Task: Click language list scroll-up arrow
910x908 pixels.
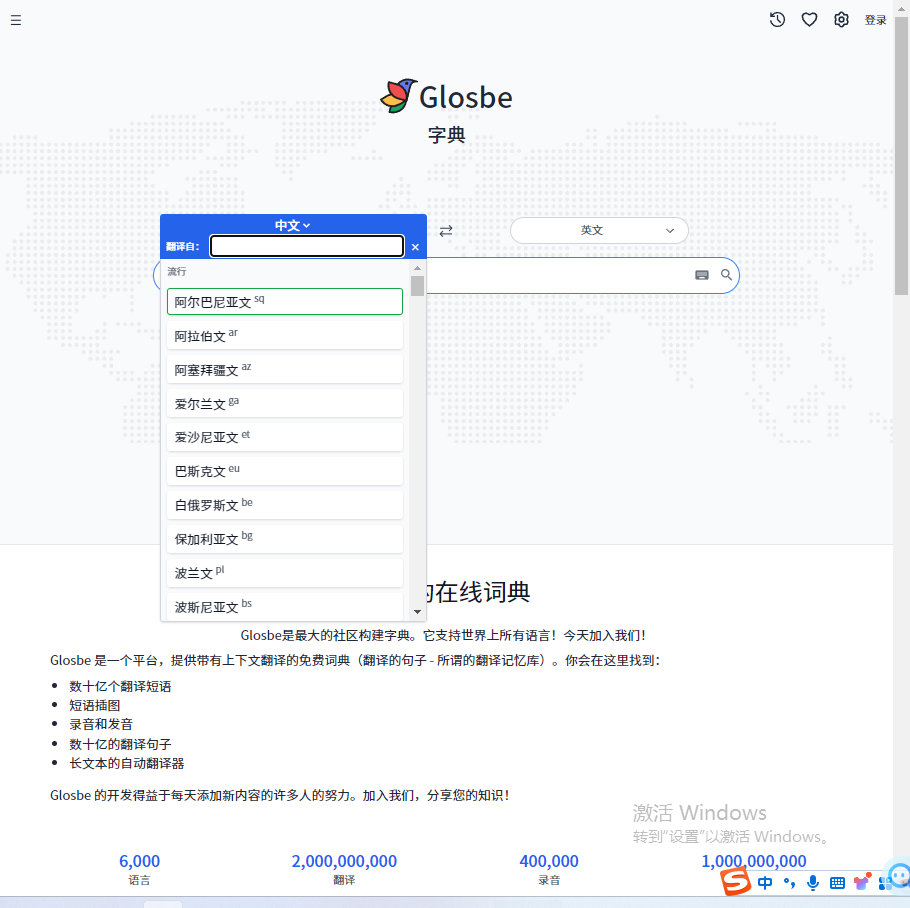Action: [417, 268]
